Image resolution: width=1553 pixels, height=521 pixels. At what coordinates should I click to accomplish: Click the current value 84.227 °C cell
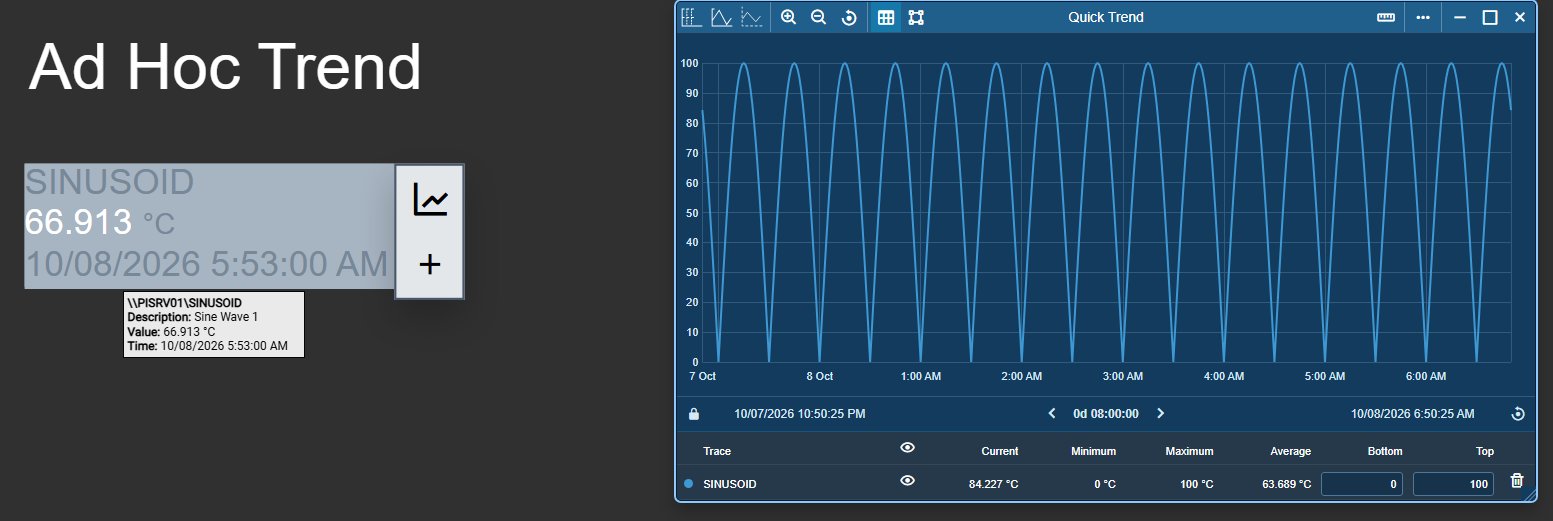(994, 484)
